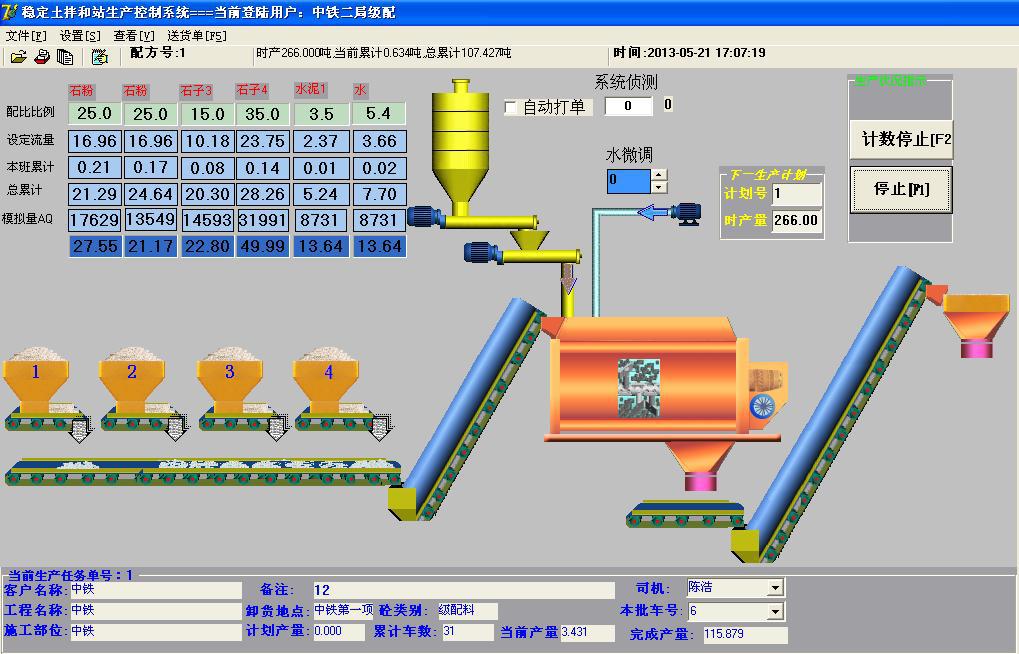
Task: Enable the 自动打单 checkbox
Action: pos(512,107)
